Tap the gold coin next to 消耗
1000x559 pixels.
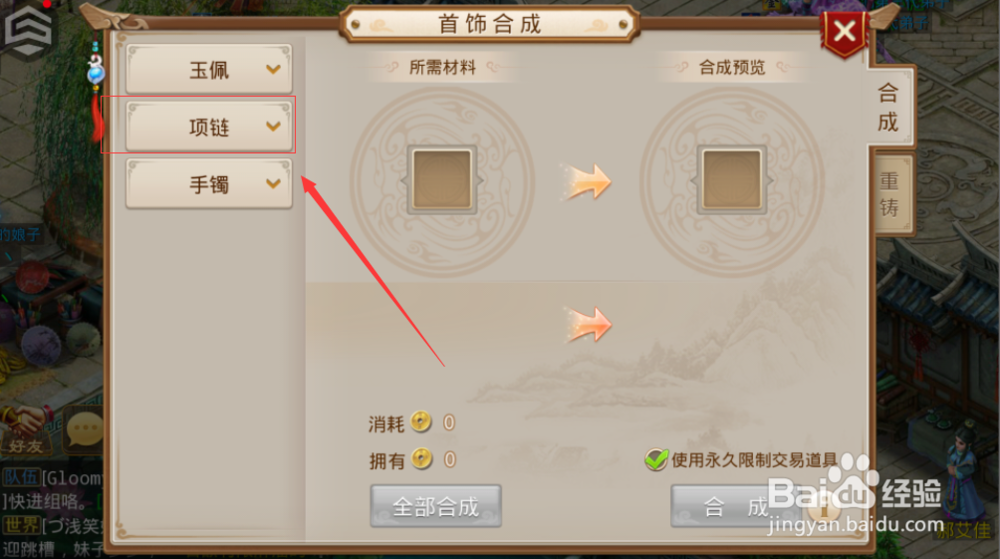(x=421, y=421)
